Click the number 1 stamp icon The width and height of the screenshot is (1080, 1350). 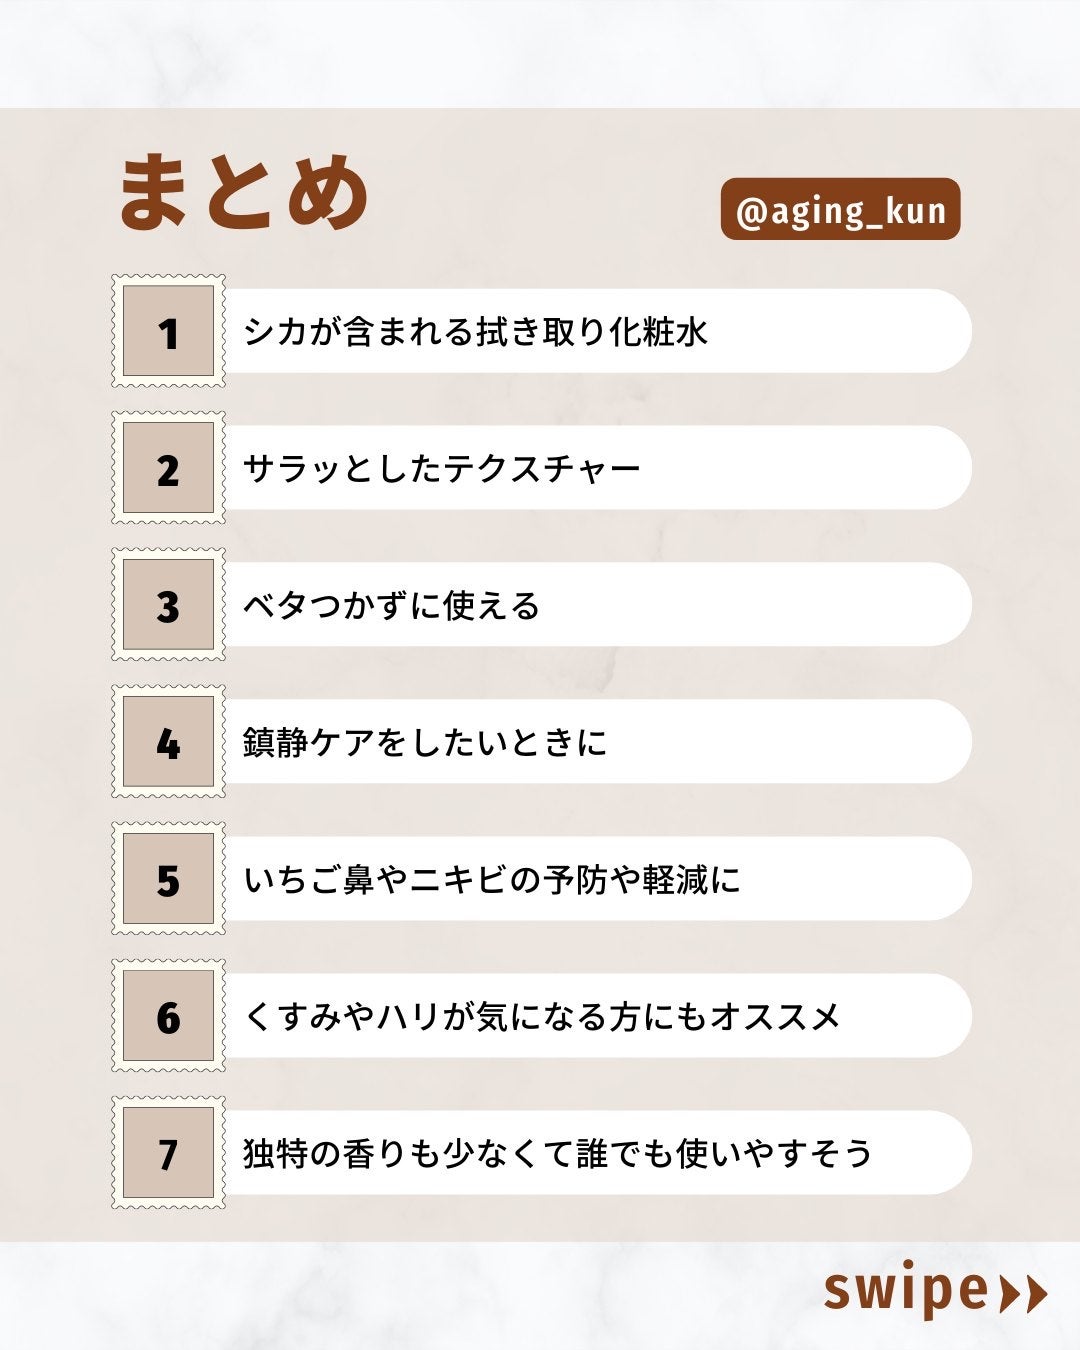[168, 331]
